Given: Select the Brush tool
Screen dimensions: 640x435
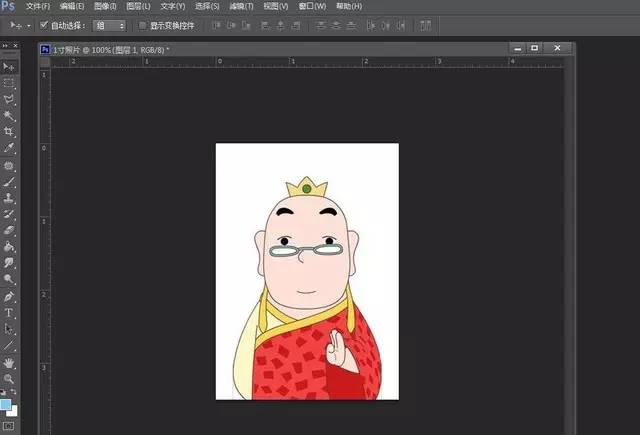Looking at the screenshot, I should tap(9, 182).
